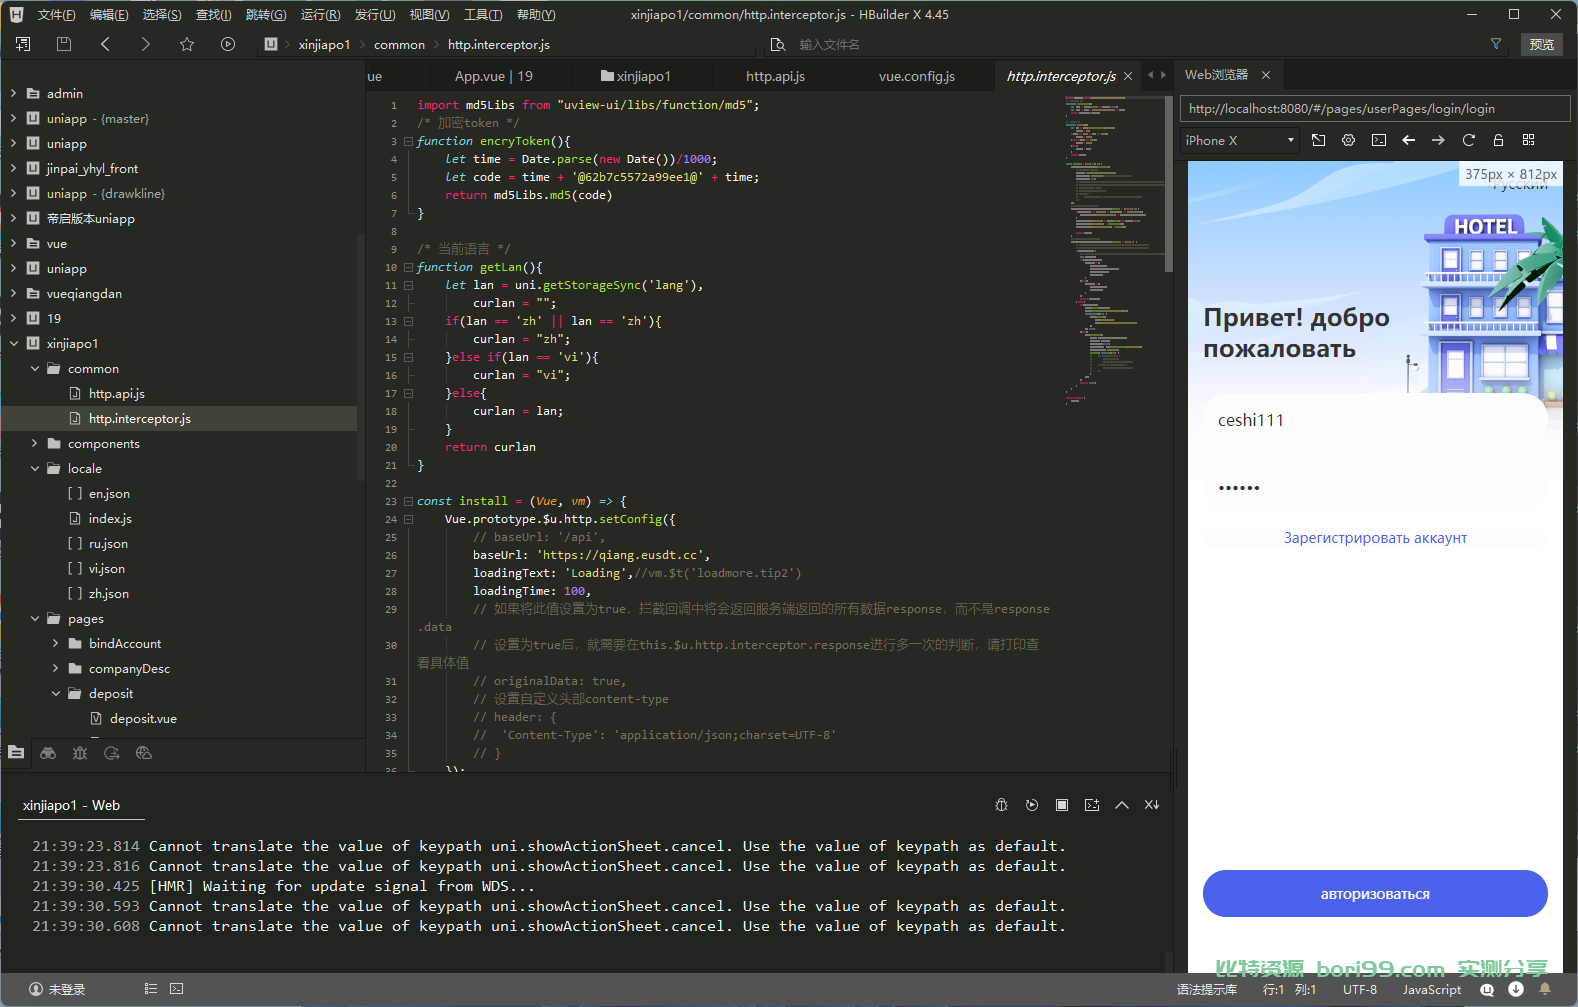Open browser devtools console icon
The height and width of the screenshot is (1007, 1578).
pos(1379,140)
